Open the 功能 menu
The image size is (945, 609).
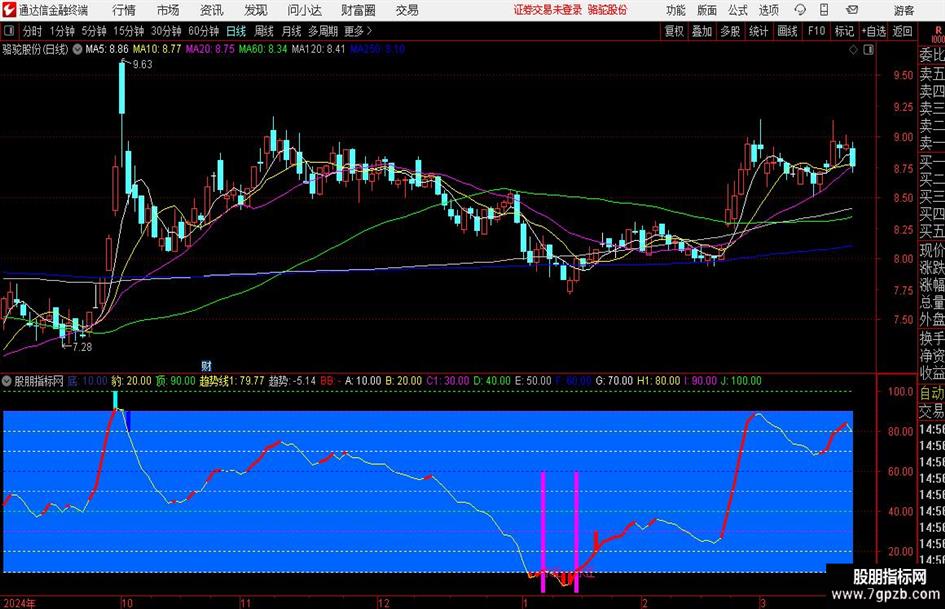tap(676, 10)
